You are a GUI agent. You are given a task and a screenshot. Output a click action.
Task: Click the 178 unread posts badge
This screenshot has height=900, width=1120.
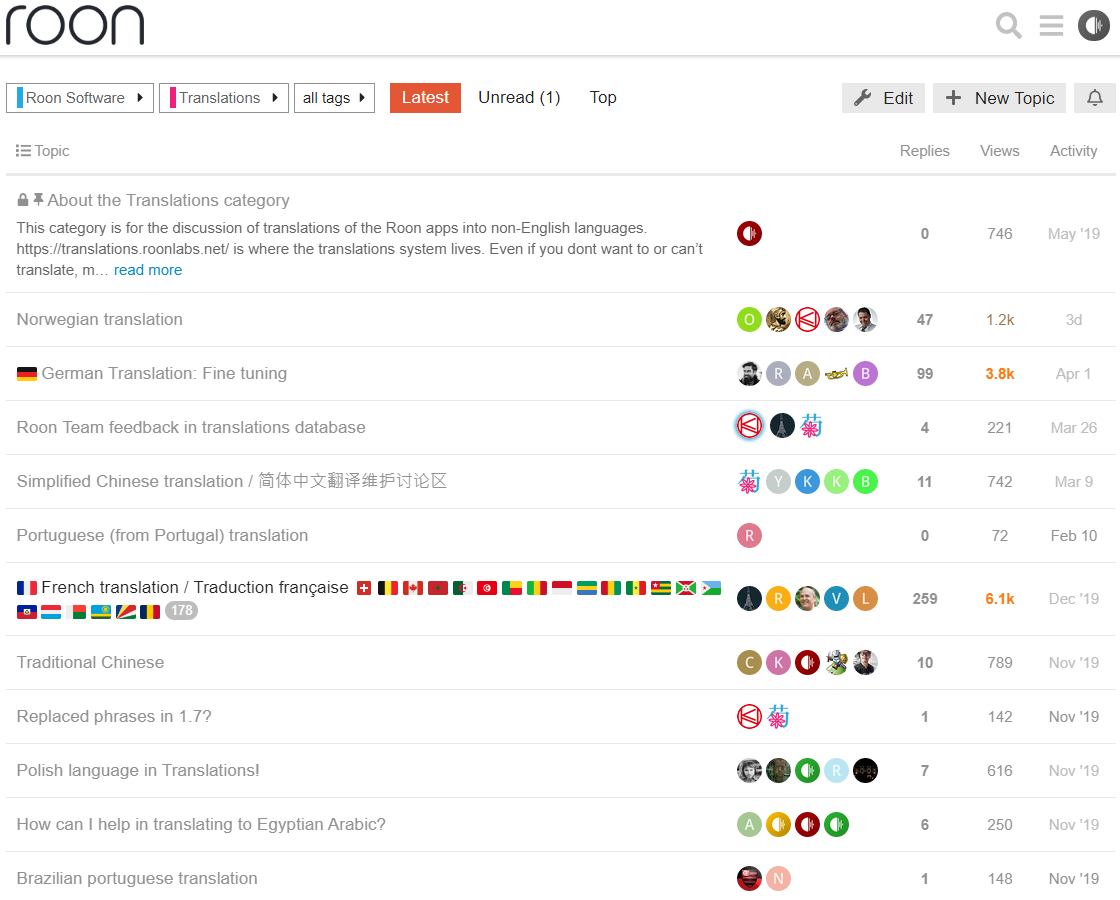coord(181,611)
